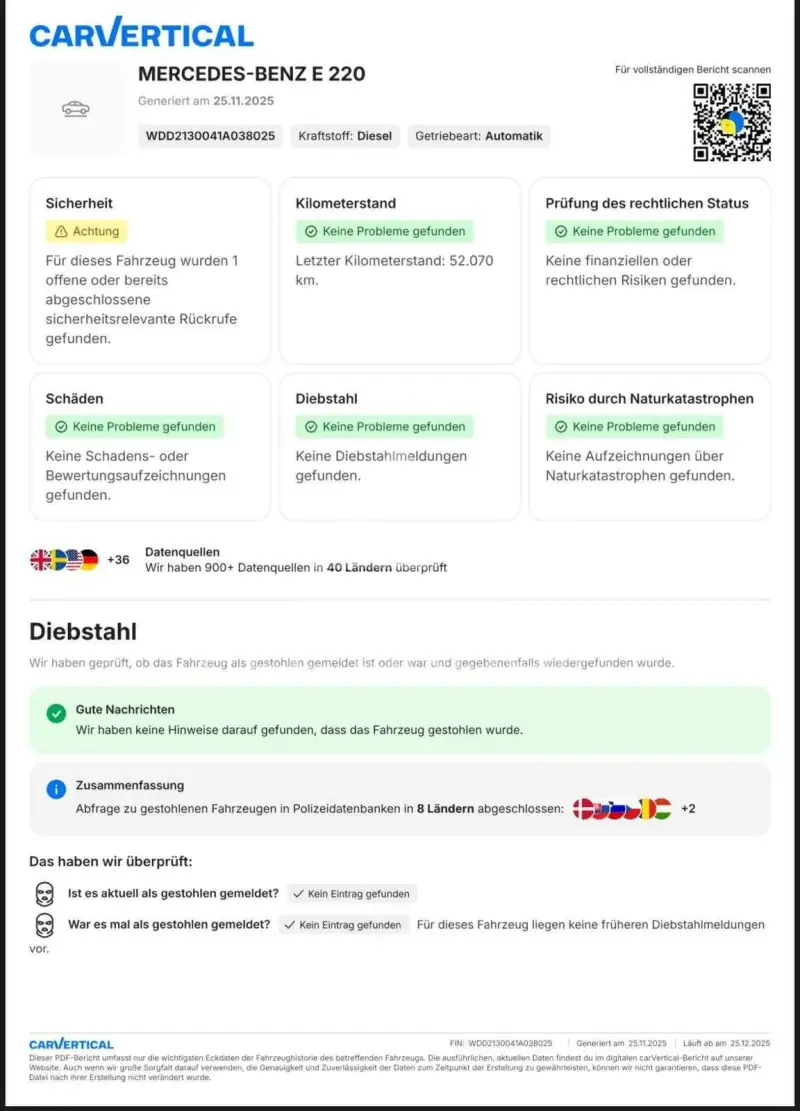Click the thief mask icon next to 'War es mal'
Screen dimensions: 800x1111
click(45, 925)
